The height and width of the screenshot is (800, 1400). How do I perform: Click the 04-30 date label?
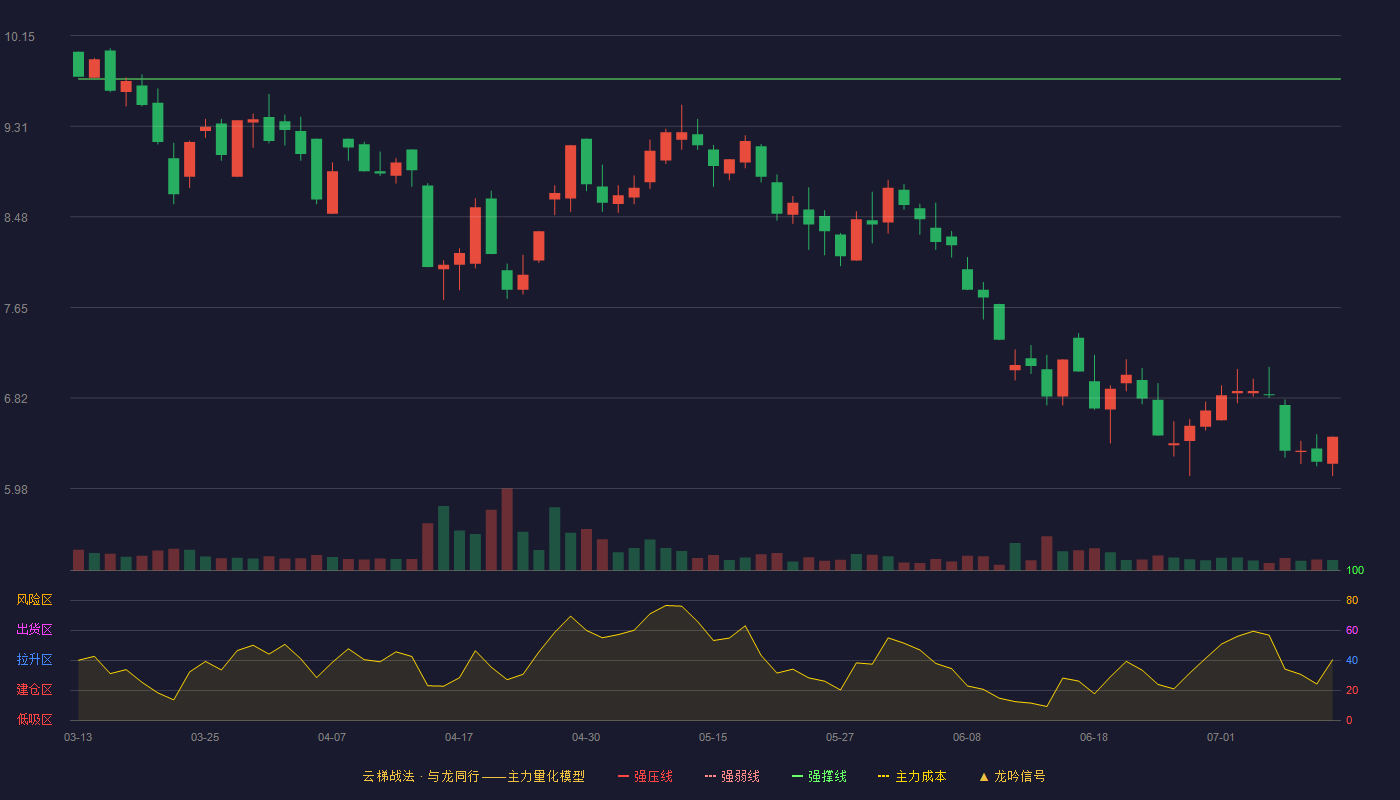586,737
